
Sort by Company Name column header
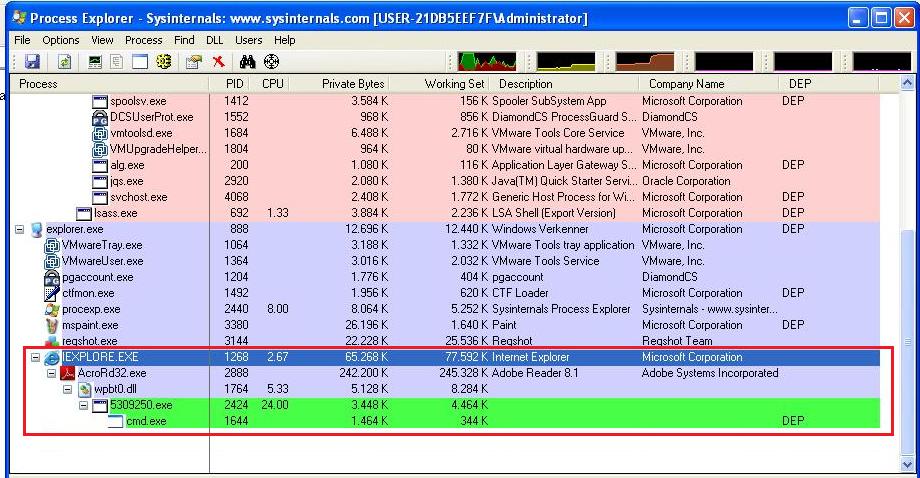pos(709,84)
